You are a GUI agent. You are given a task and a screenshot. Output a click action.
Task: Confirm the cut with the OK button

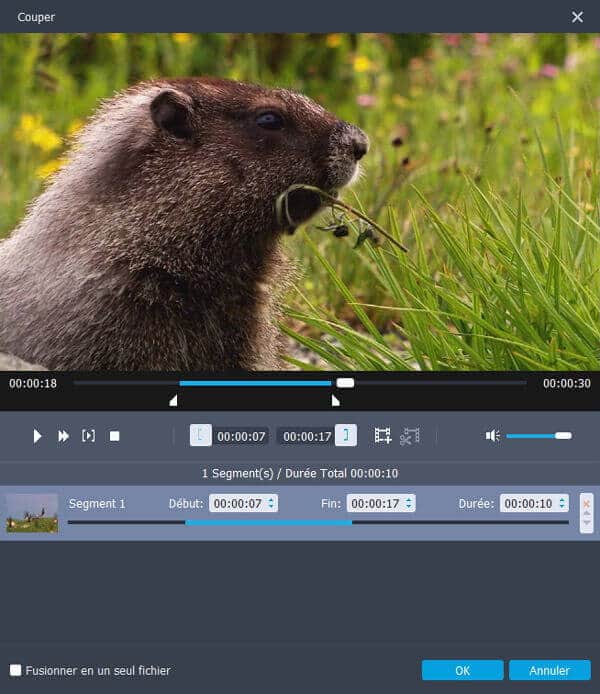click(x=462, y=670)
